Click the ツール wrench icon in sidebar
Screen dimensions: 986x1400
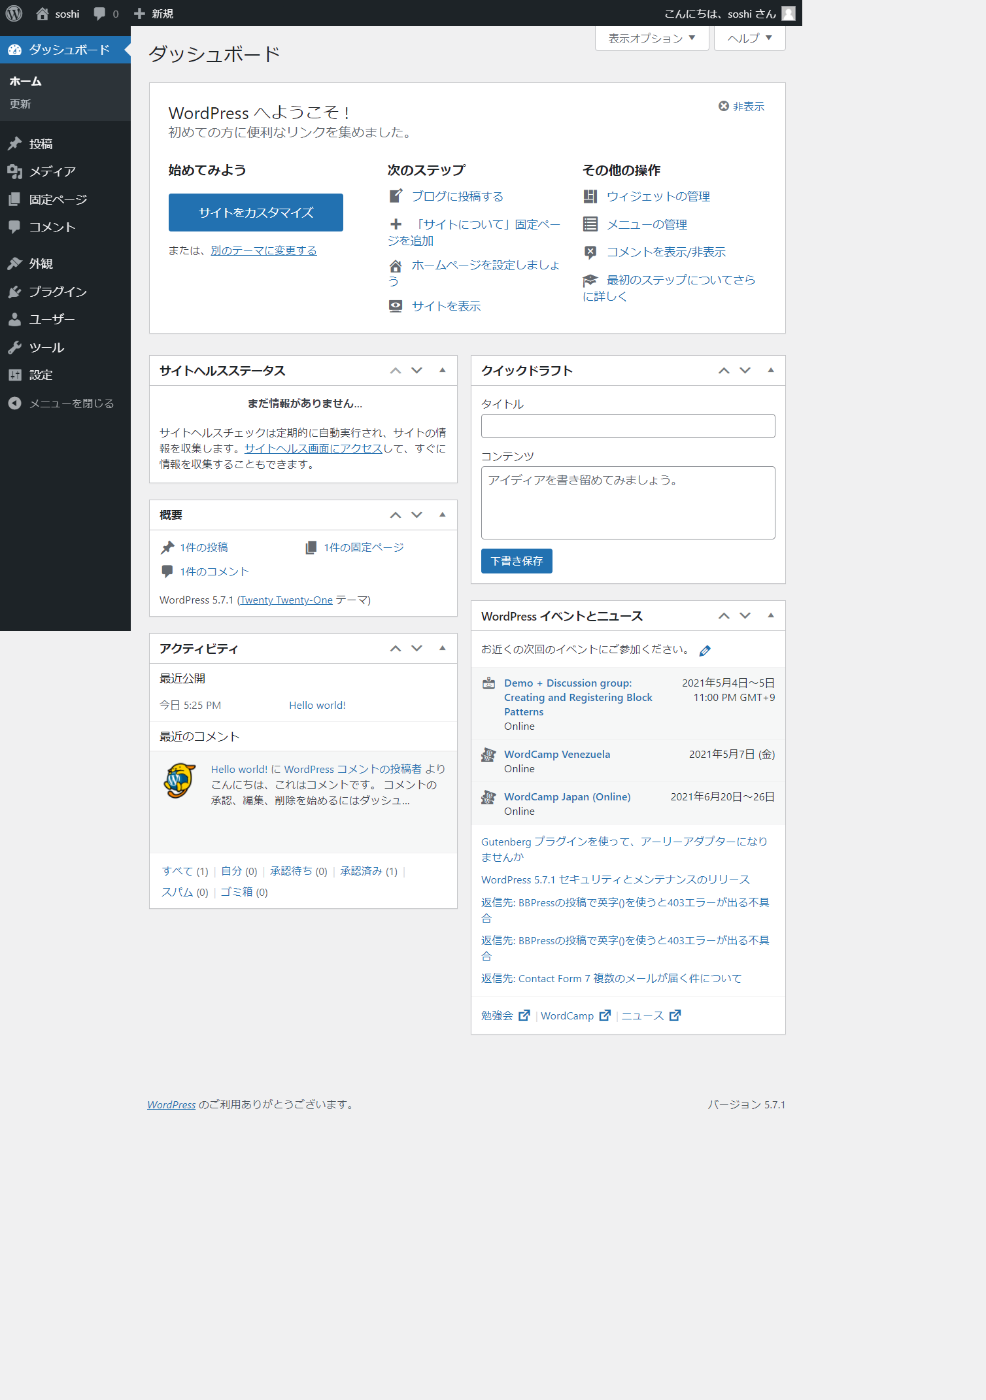tap(15, 347)
